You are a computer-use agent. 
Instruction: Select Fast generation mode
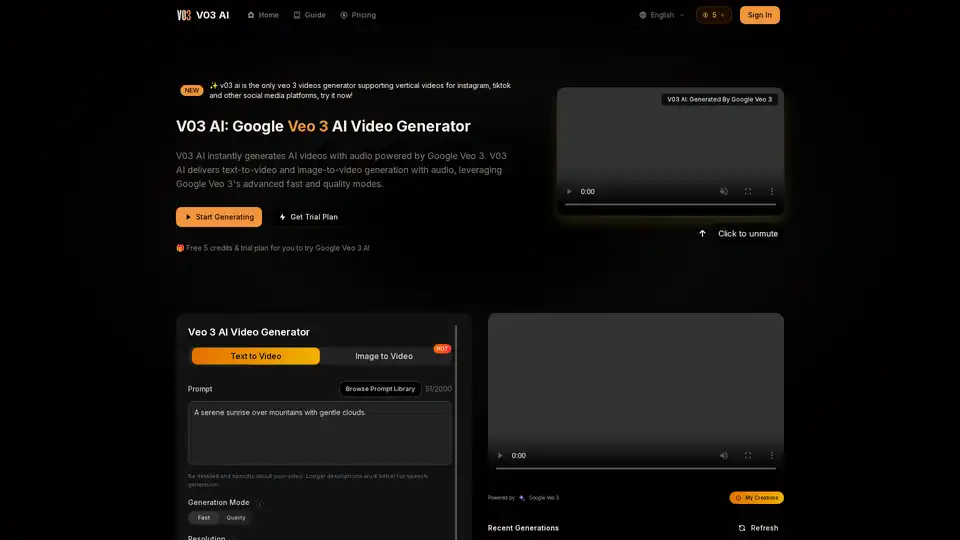click(x=204, y=518)
